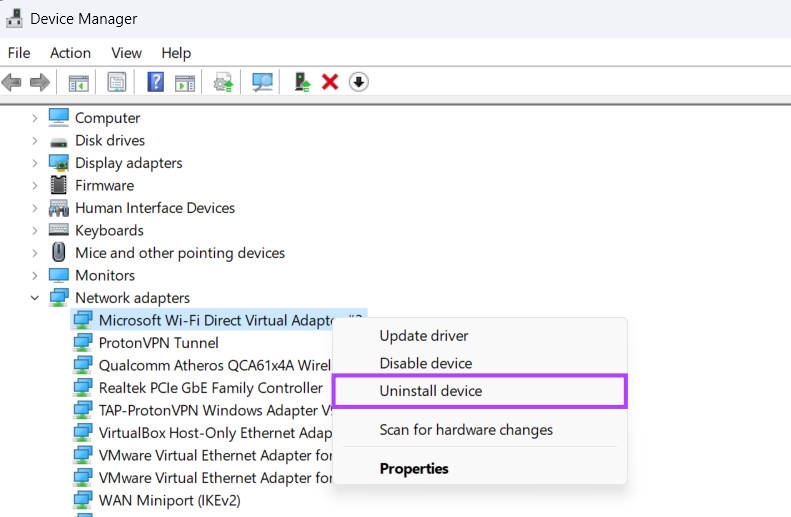Expand the Disk drives tree node
Image resolution: width=791 pixels, height=517 pixels.
(34, 140)
